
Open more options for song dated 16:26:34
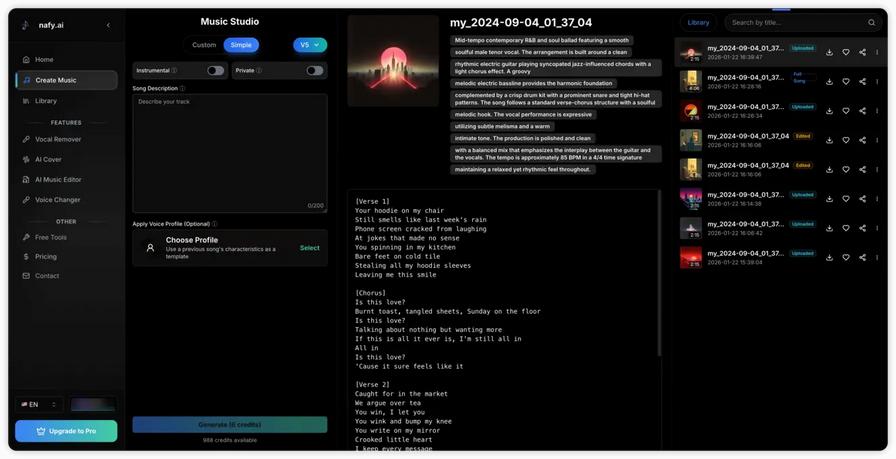pyautogui.click(x=877, y=111)
